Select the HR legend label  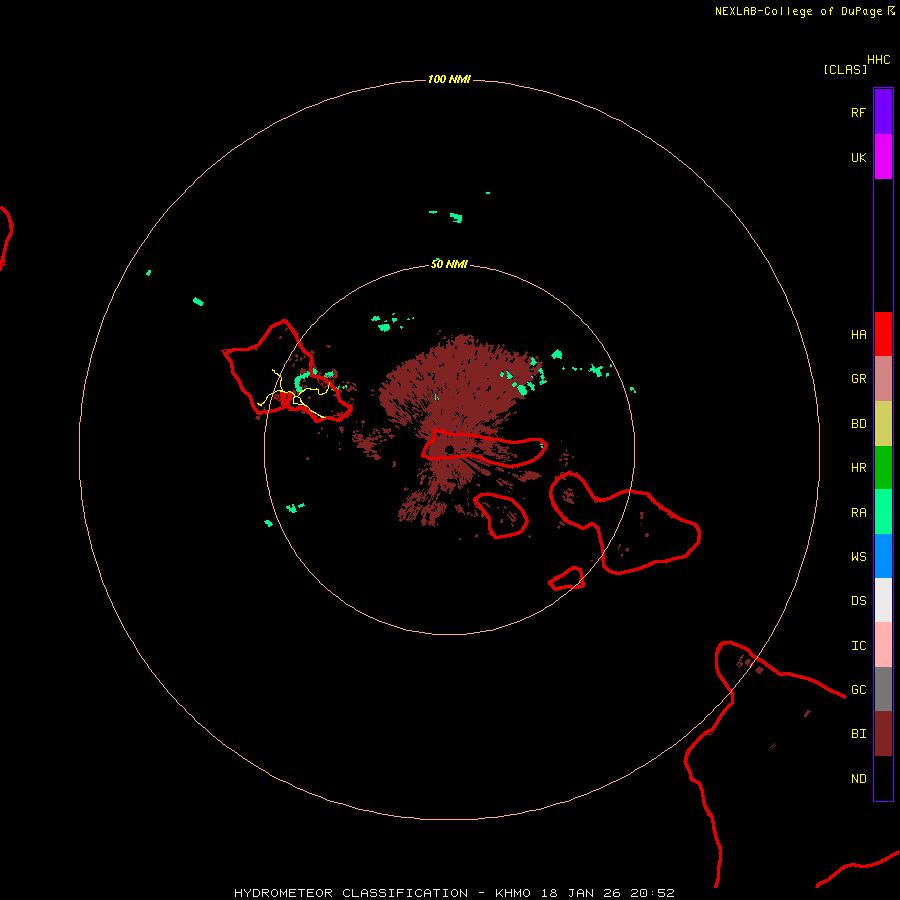(858, 468)
